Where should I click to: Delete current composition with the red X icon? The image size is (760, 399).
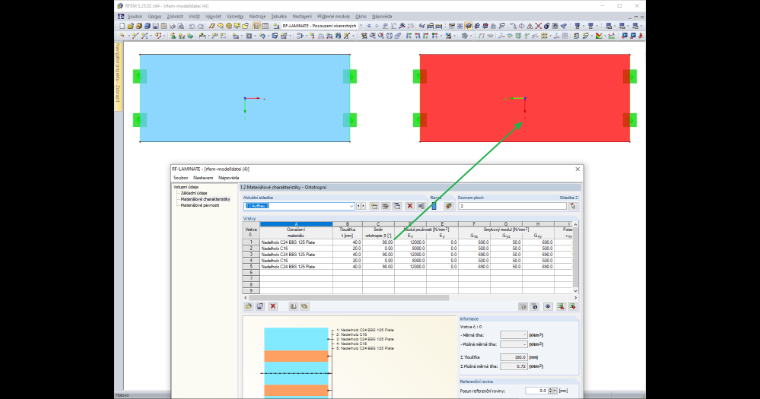[x=410, y=206]
